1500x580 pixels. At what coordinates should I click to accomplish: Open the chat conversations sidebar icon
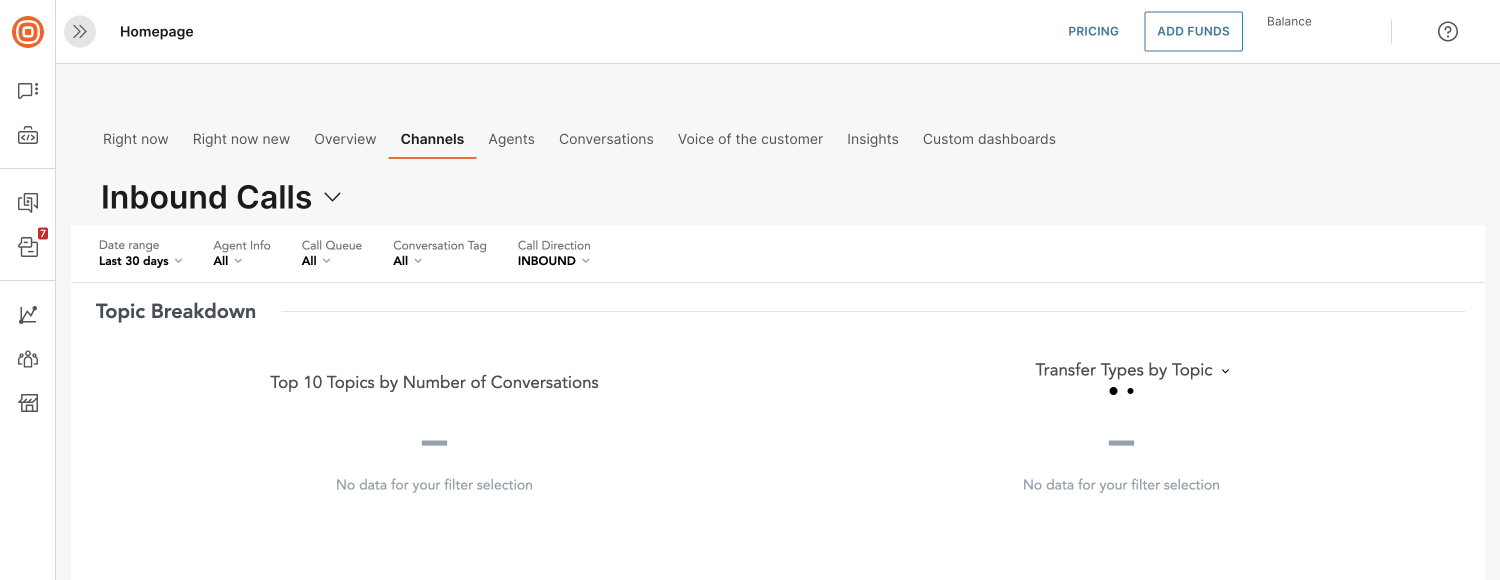[x=28, y=91]
